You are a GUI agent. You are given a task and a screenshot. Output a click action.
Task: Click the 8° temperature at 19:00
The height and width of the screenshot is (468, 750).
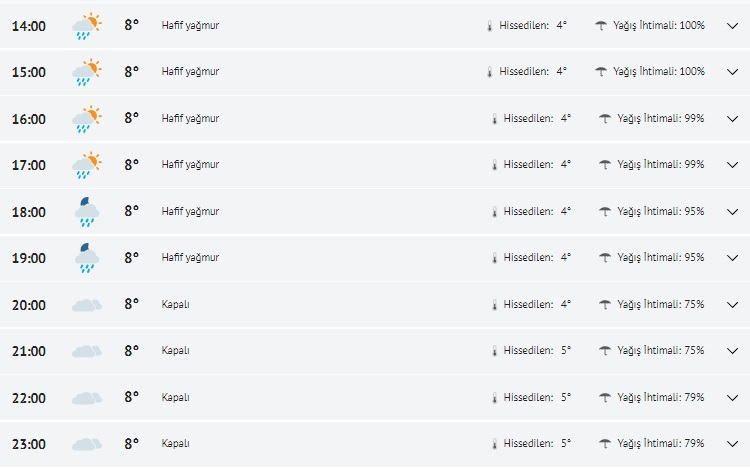[131, 258]
